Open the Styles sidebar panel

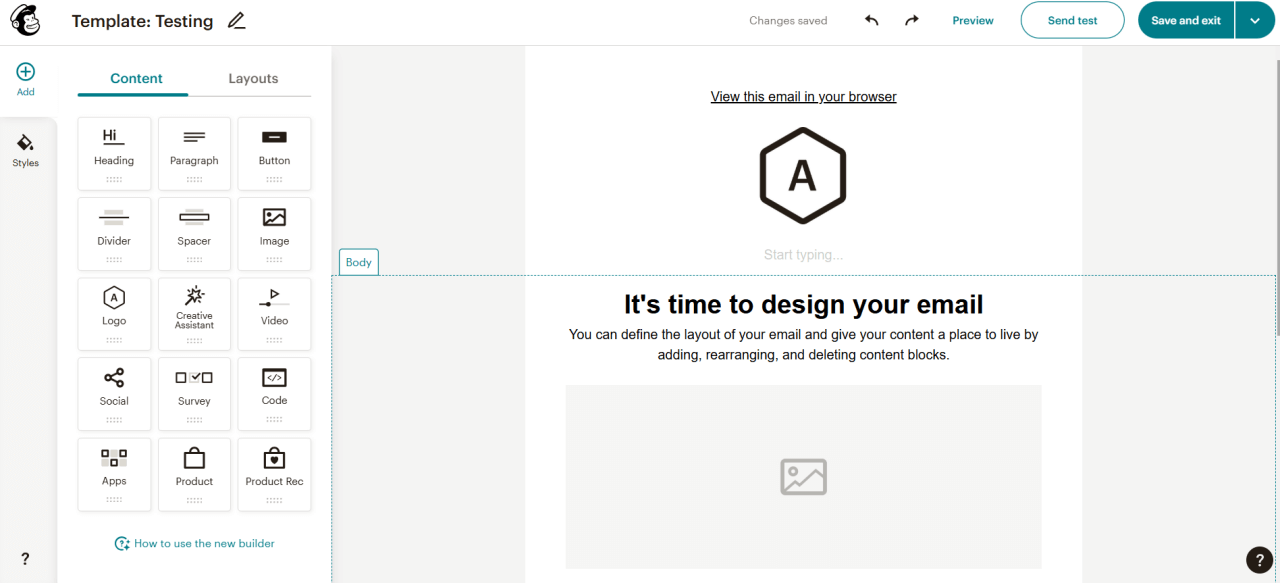[x=25, y=149]
